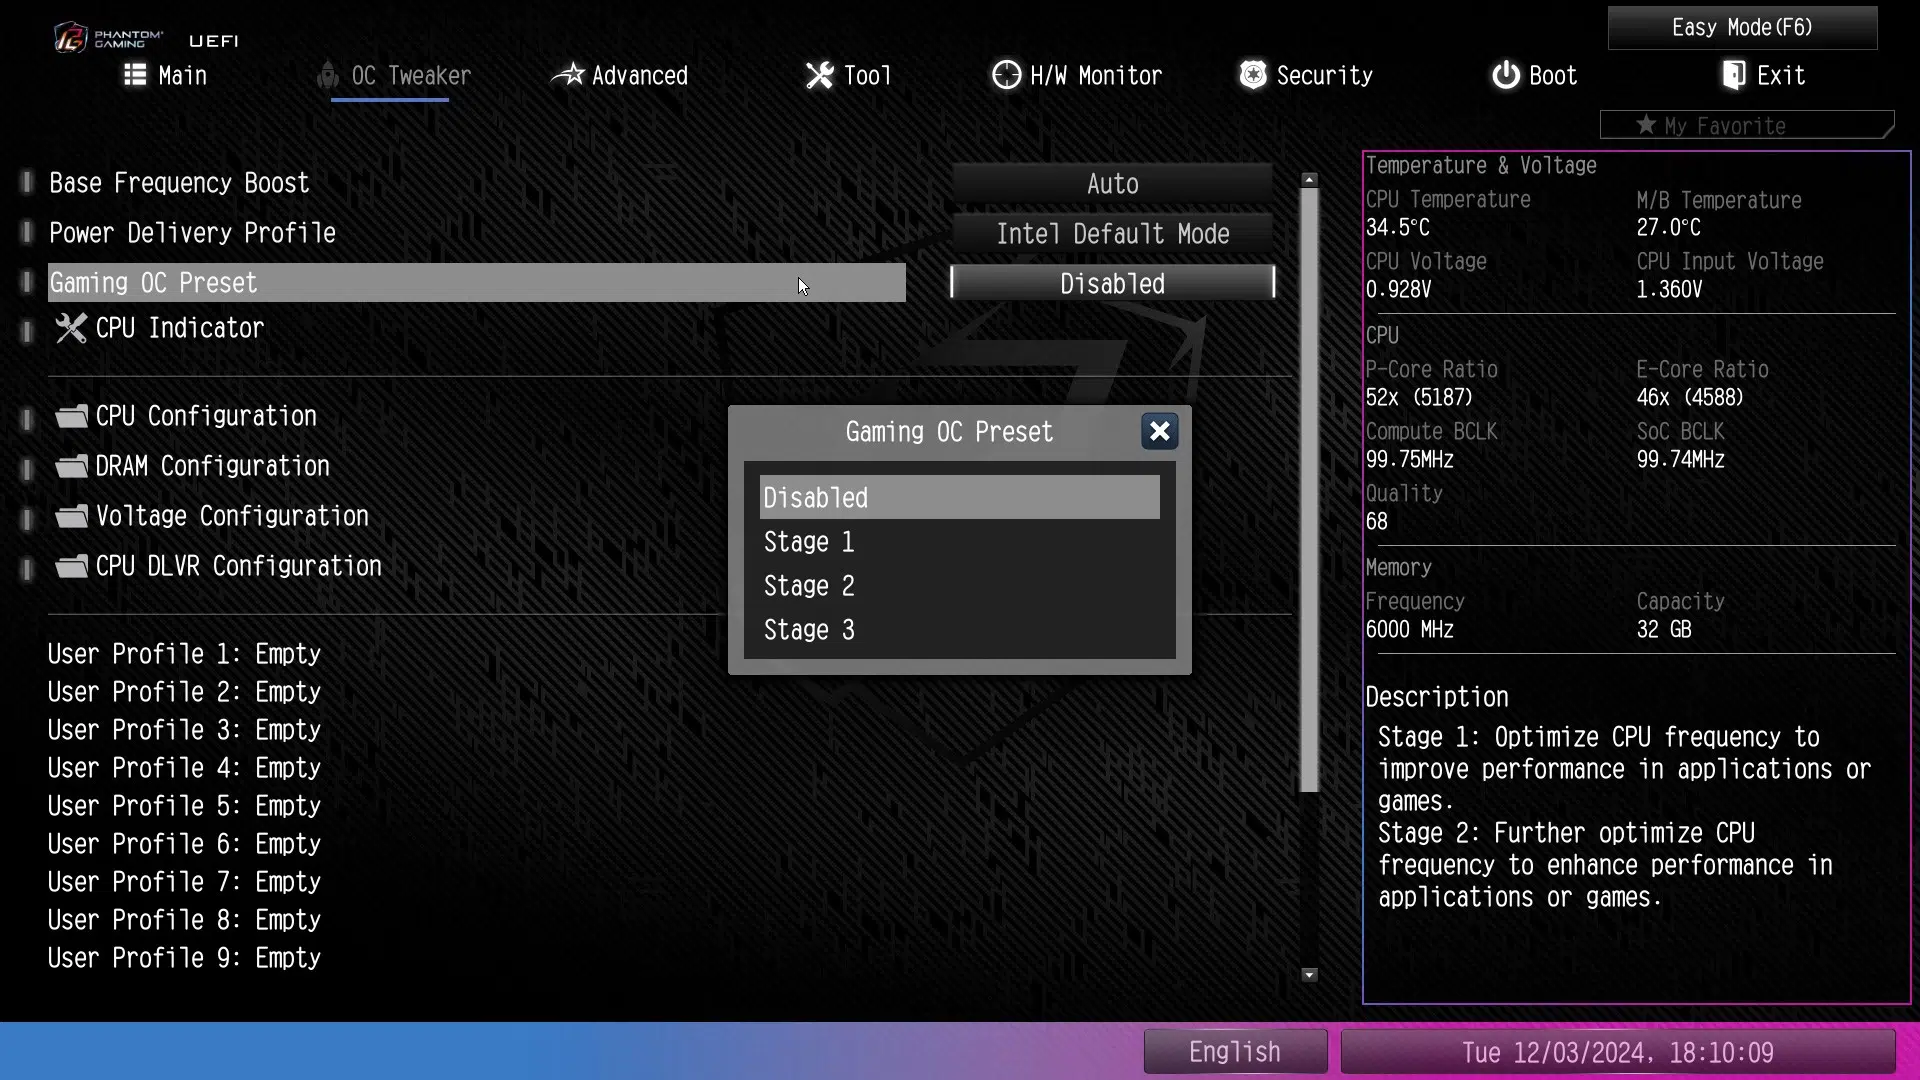Viewport: 1920px width, 1080px height.
Task: Choose Stage 2 preset option
Action: pos(959,586)
